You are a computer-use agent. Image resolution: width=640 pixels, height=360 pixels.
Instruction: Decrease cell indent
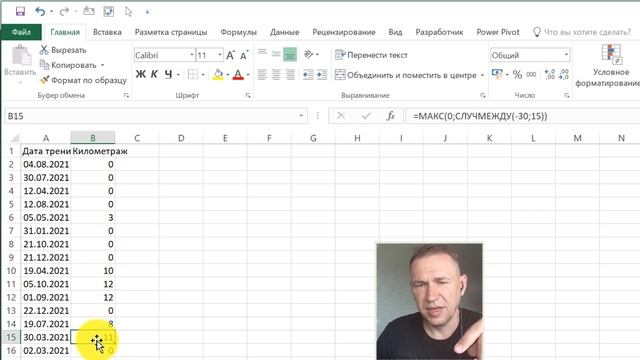[x=308, y=75]
